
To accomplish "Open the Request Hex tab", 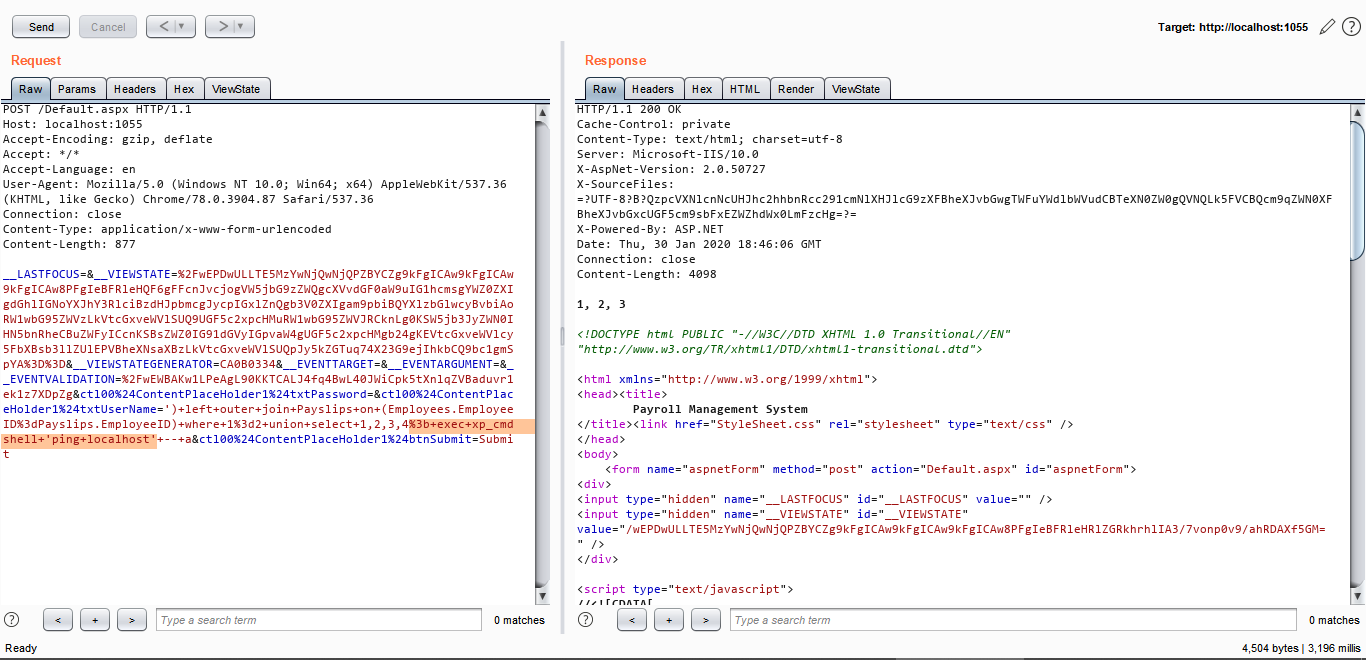I will pyautogui.click(x=183, y=89).
